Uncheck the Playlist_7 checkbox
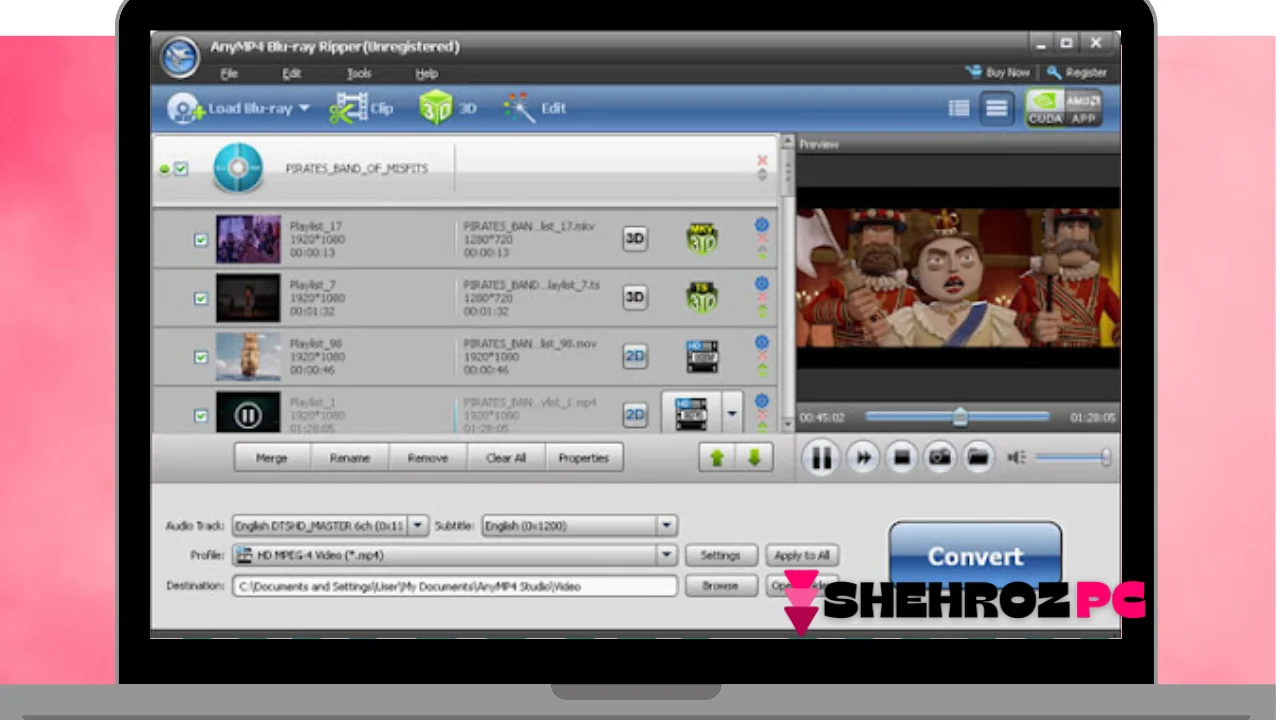1280x720 pixels. click(201, 298)
